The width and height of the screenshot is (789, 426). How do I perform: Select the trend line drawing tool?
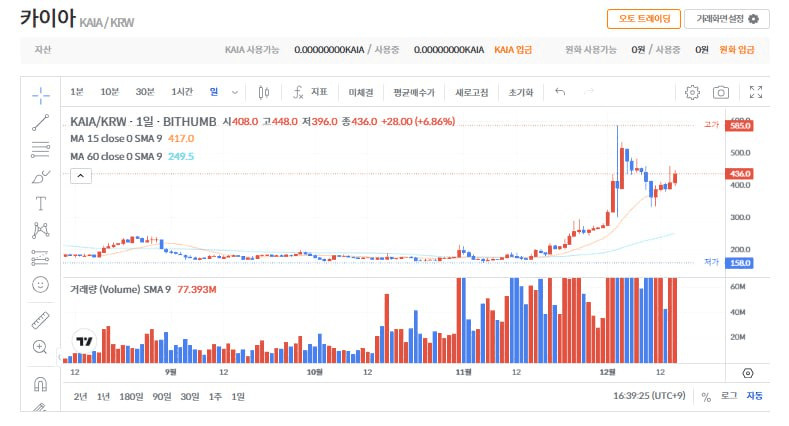tap(41, 122)
